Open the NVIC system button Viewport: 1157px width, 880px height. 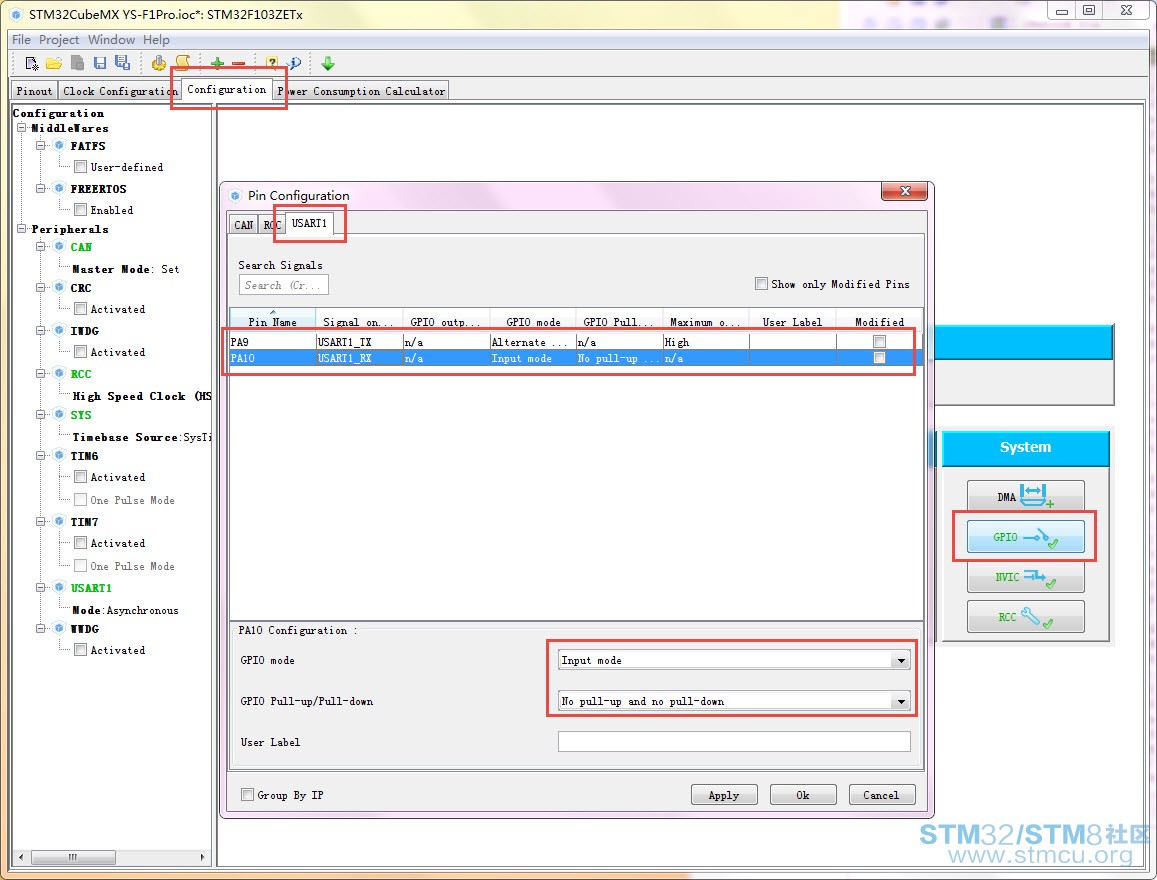pos(1026,577)
